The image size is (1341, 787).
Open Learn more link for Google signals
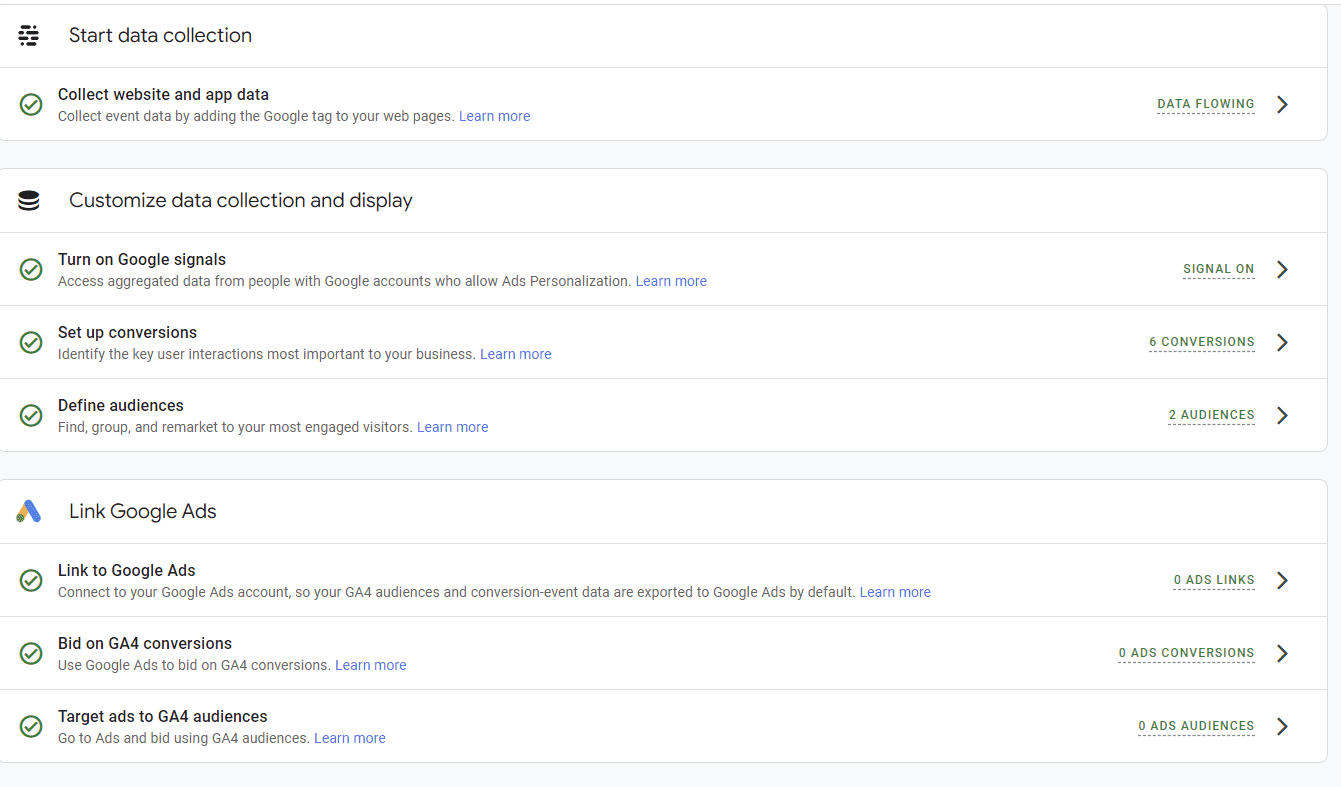click(x=671, y=281)
